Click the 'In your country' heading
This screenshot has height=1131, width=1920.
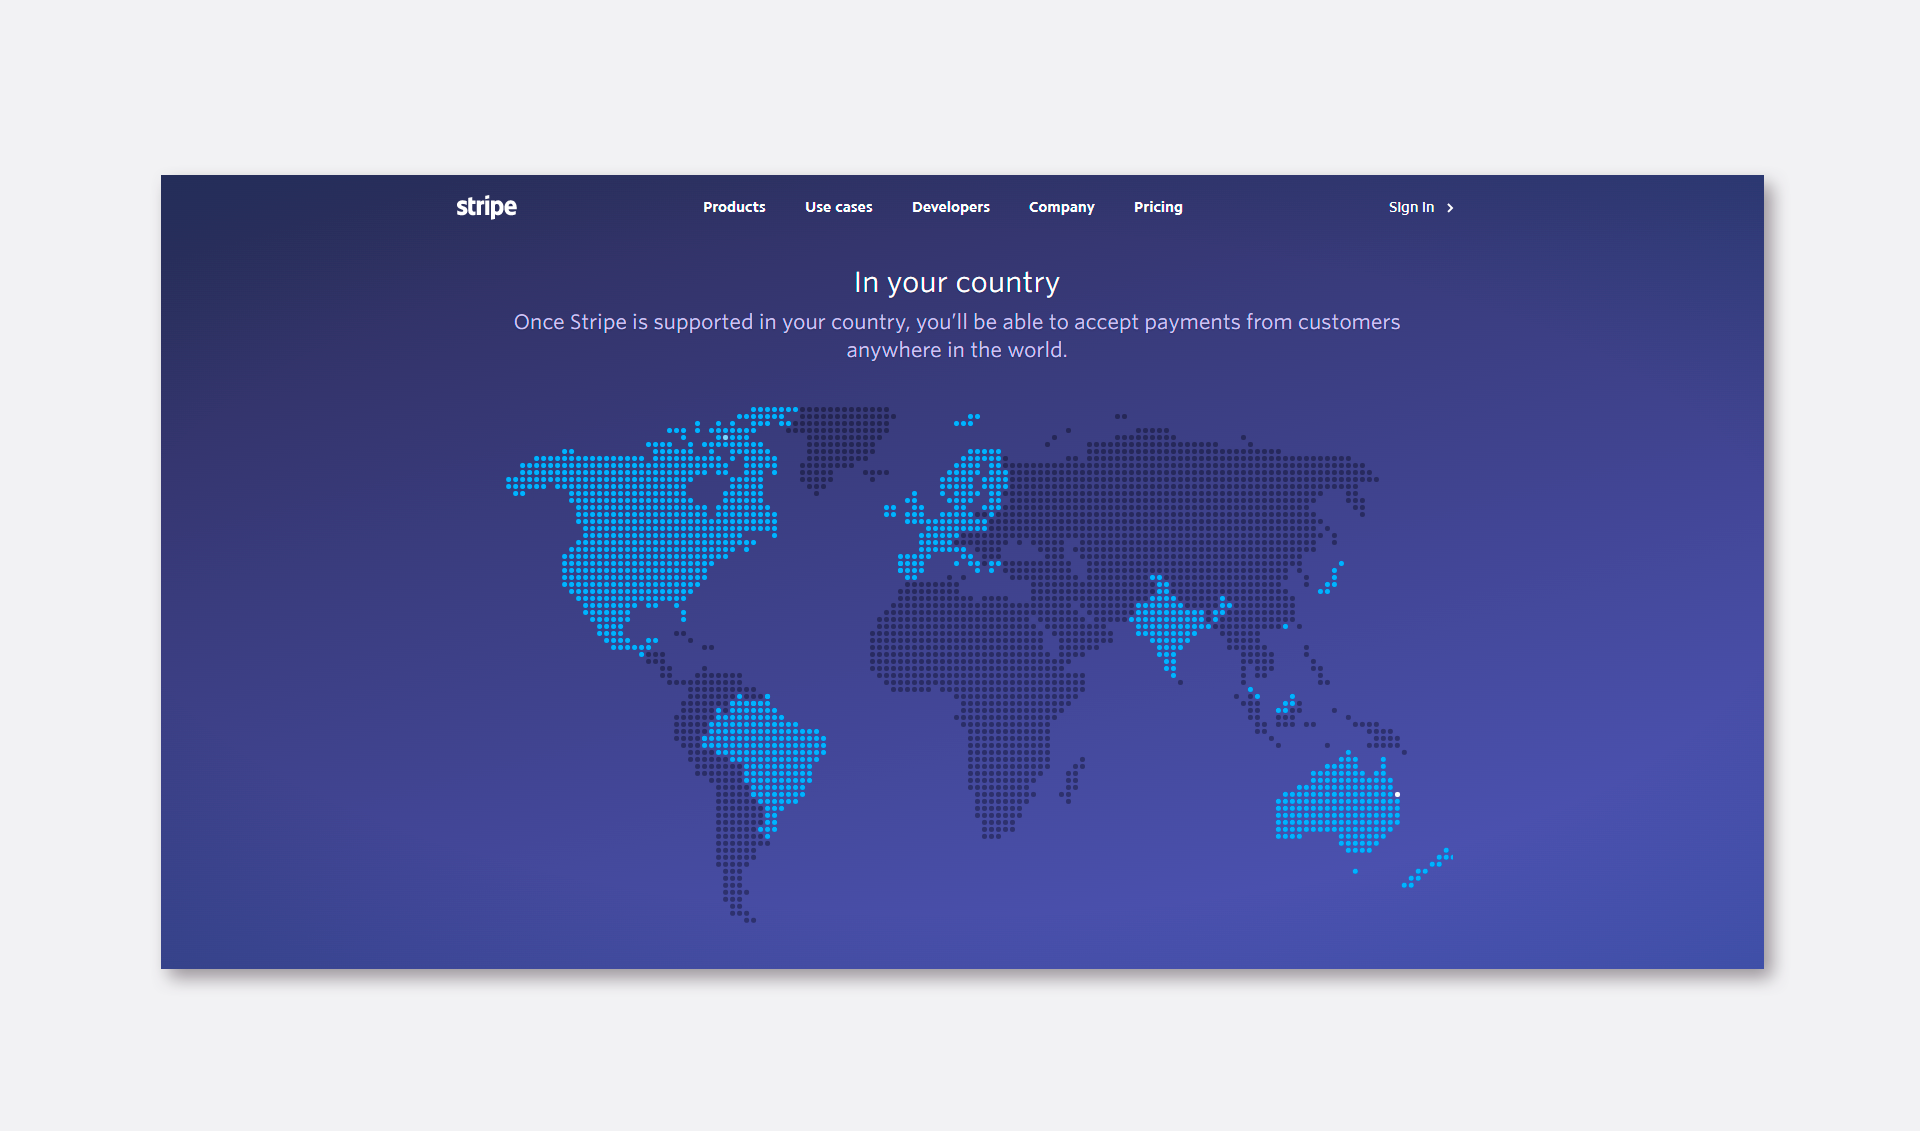point(956,283)
